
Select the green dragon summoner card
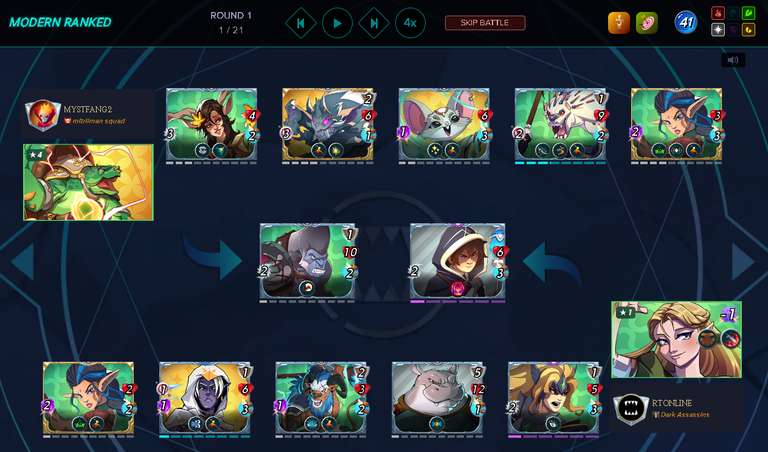pyautogui.click(x=88, y=182)
